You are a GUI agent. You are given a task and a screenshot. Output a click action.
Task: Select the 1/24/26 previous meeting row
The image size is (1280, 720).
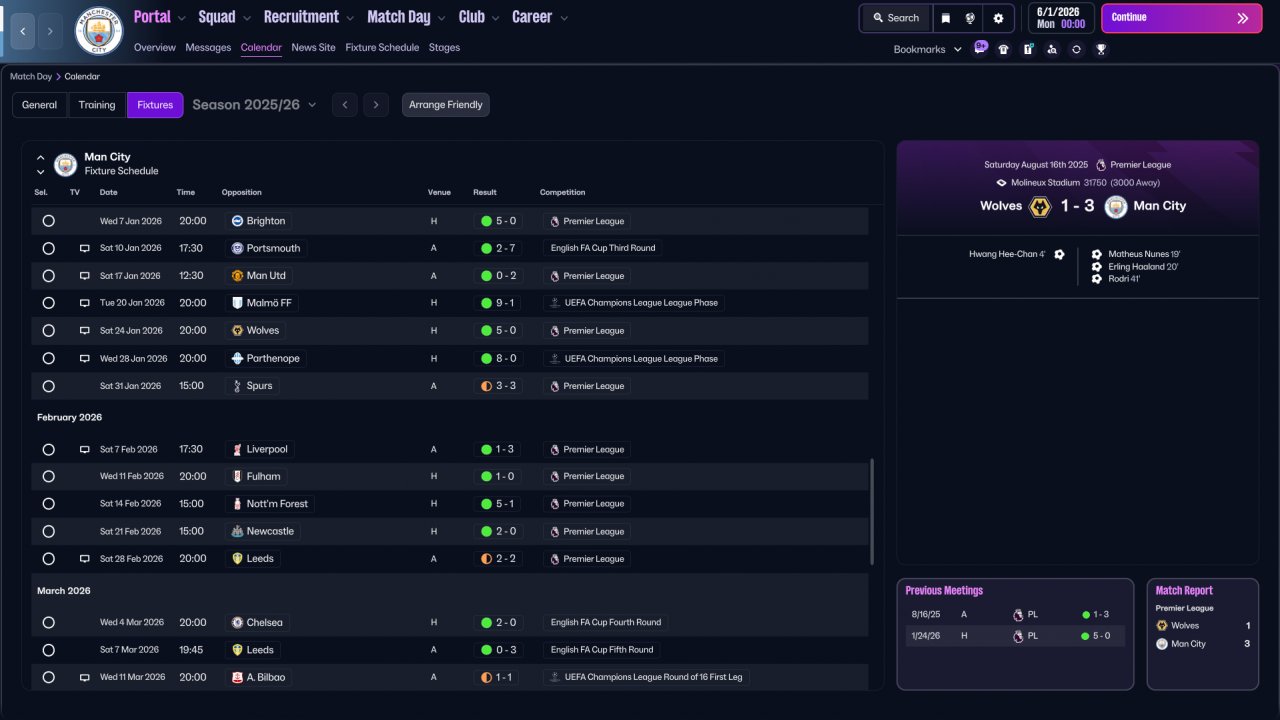click(1015, 636)
